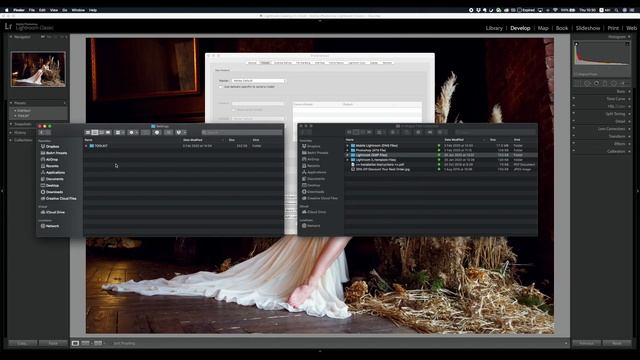This screenshot has height=360, width=640.
Task: Click the Copy button in Lightroom
Action: 22,343
